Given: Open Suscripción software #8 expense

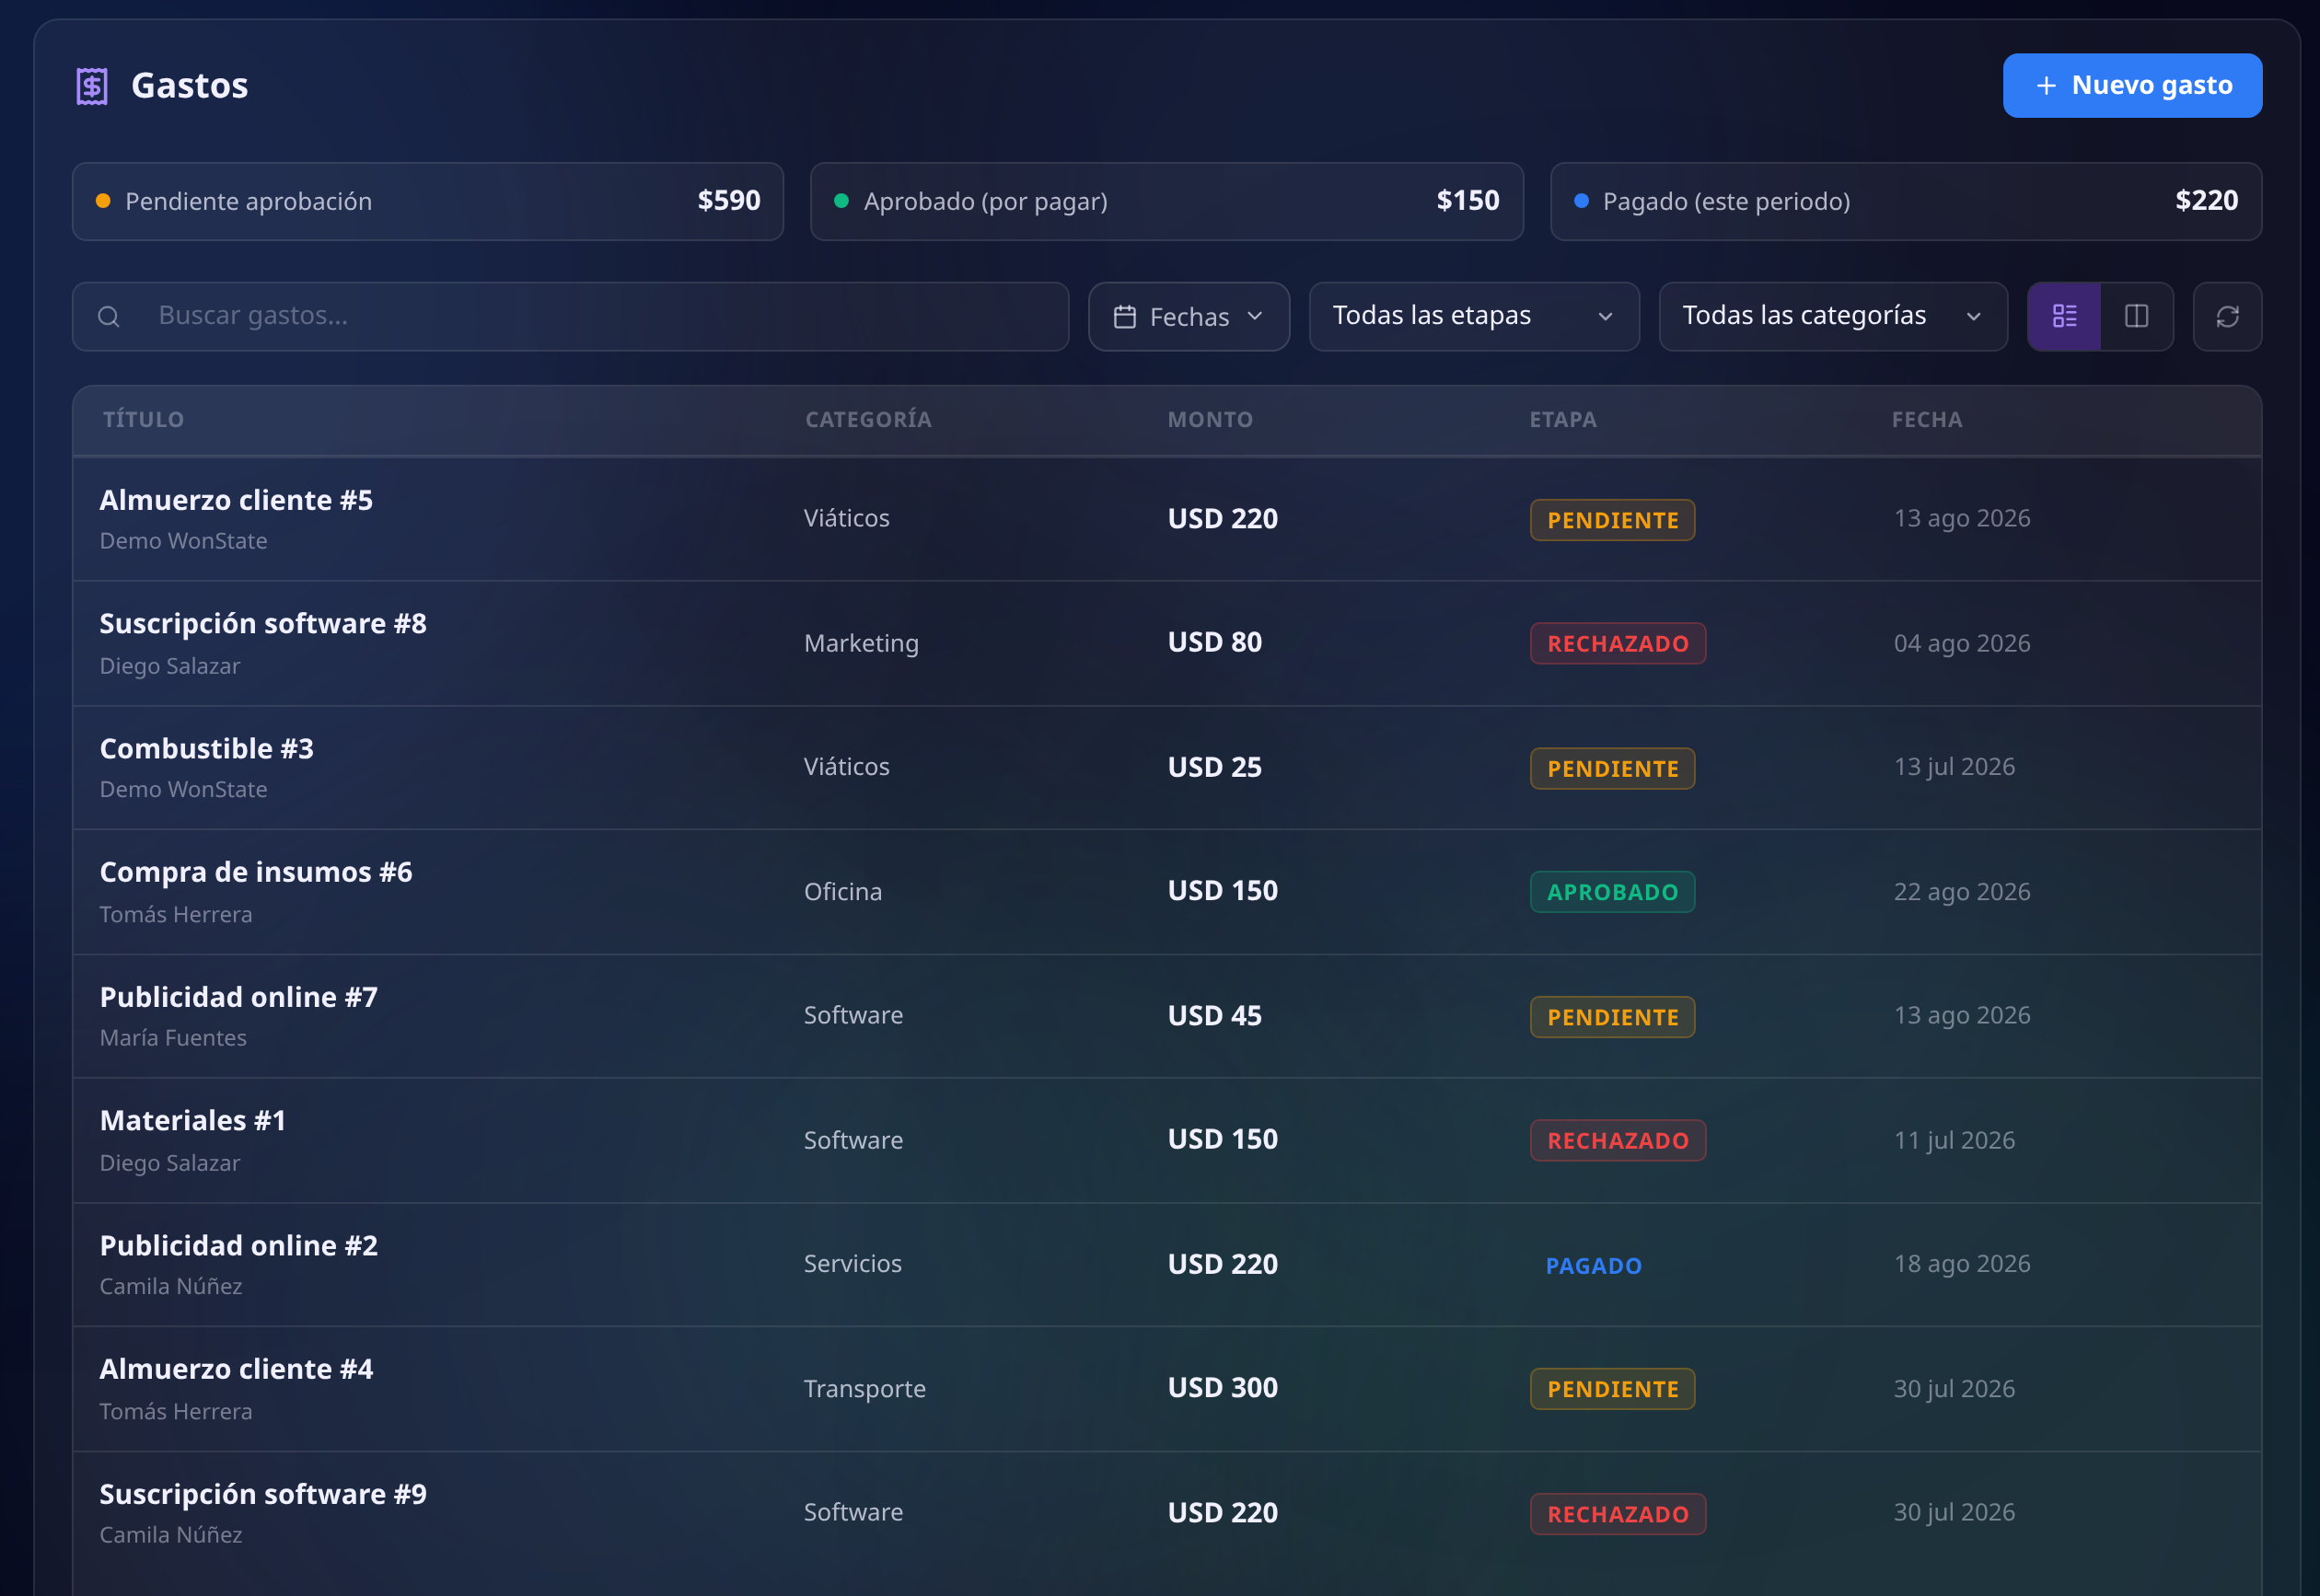Looking at the screenshot, I should tap(1167, 644).
